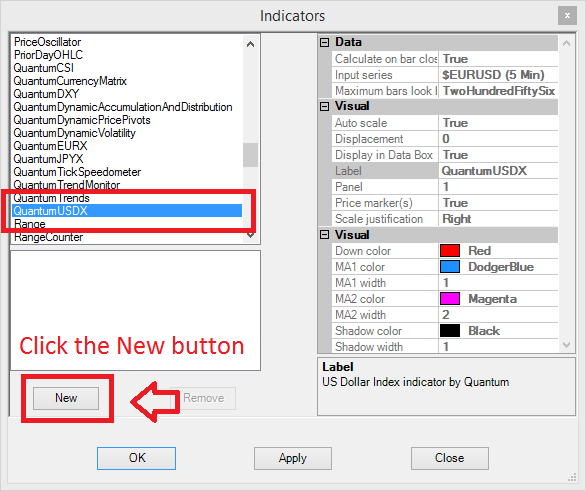This screenshot has height=491, width=586.
Task: Toggle the Auto scale True value
Action: 498,123
